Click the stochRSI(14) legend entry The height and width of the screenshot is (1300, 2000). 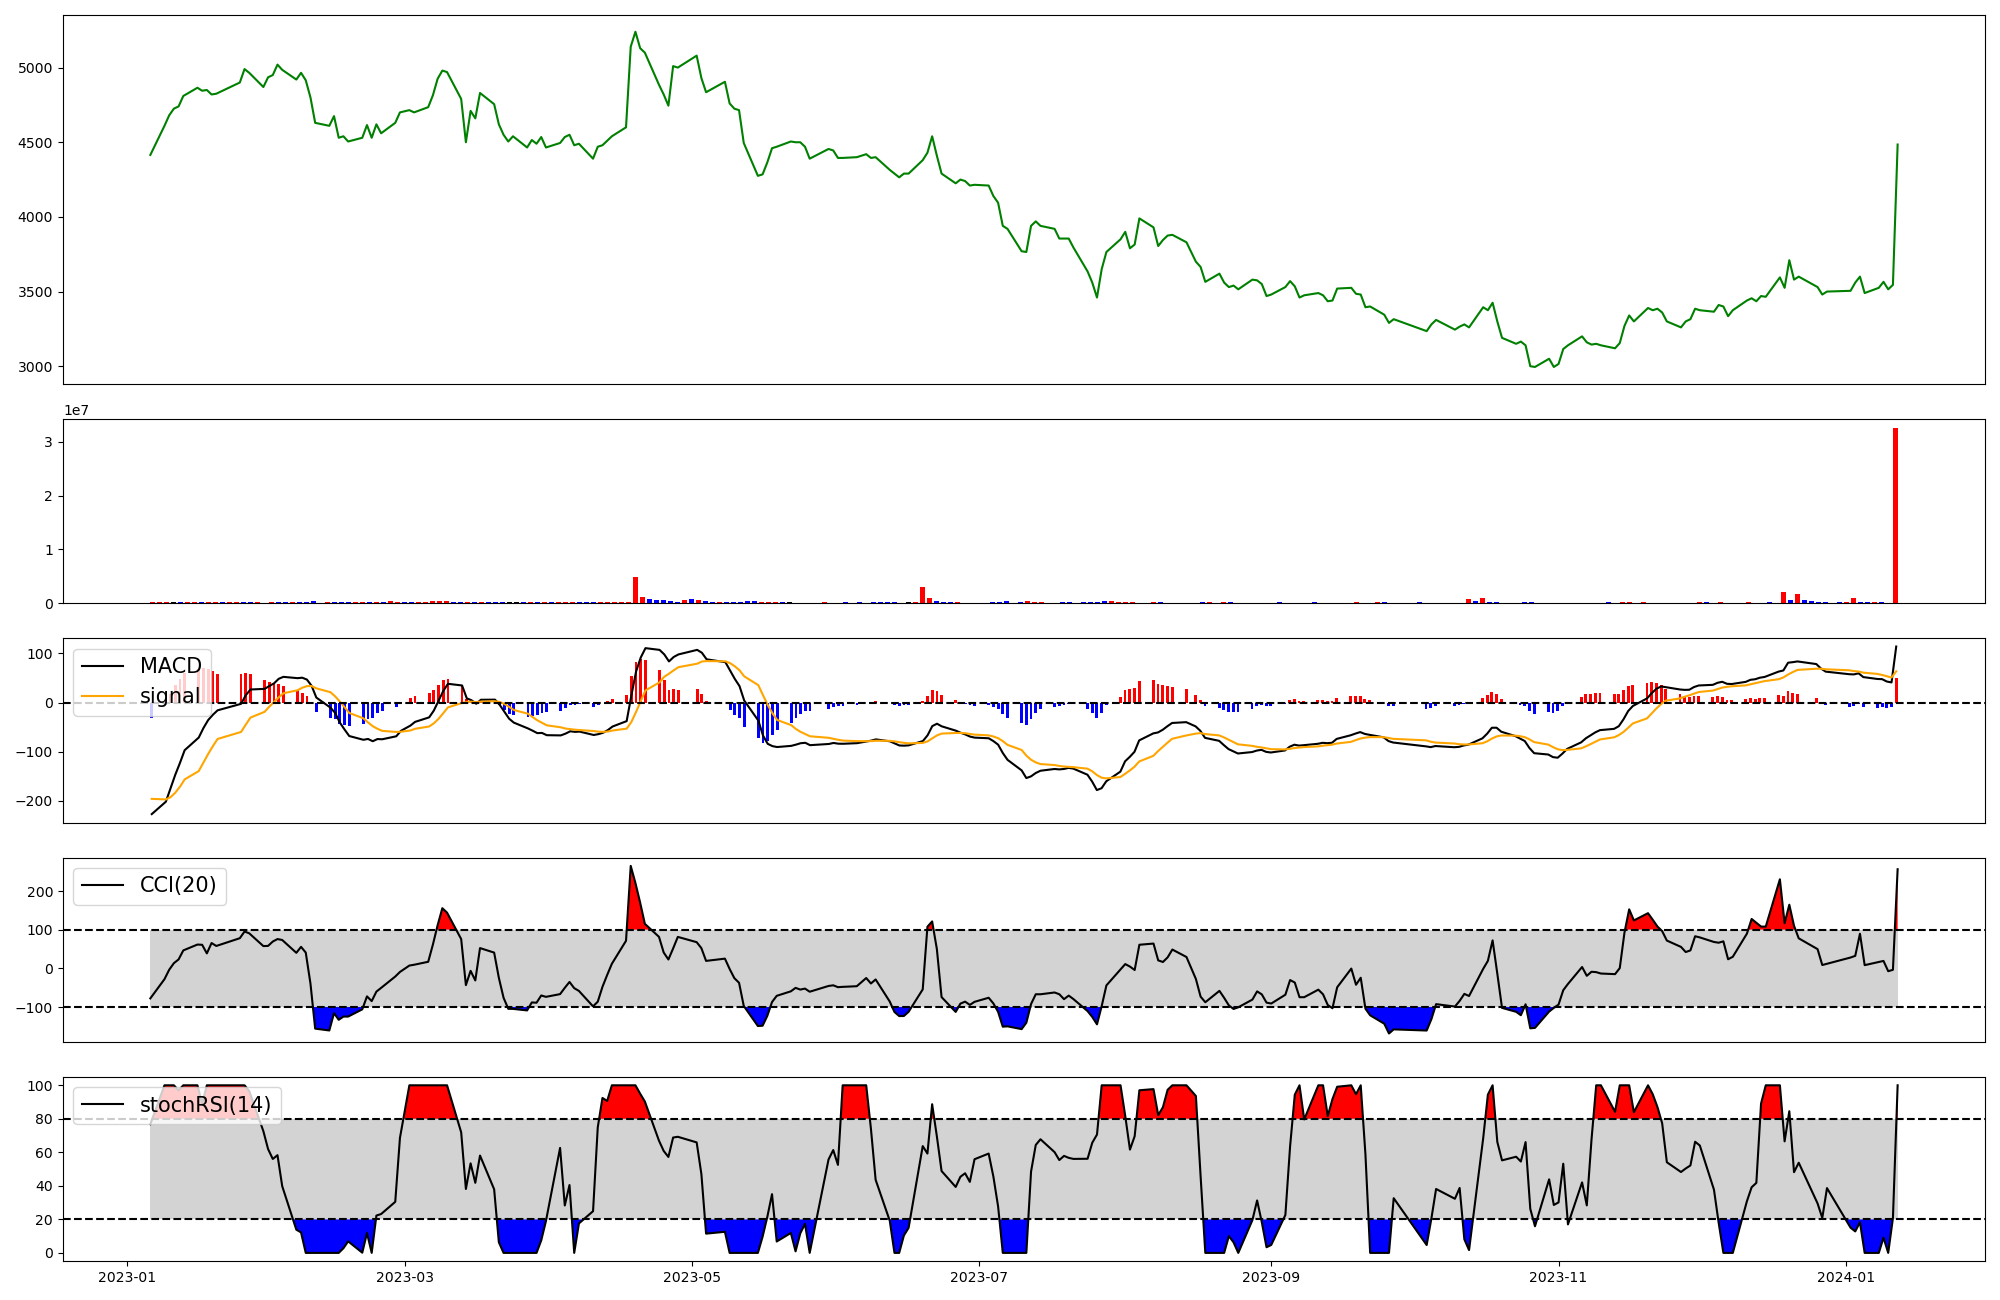click(x=204, y=1105)
